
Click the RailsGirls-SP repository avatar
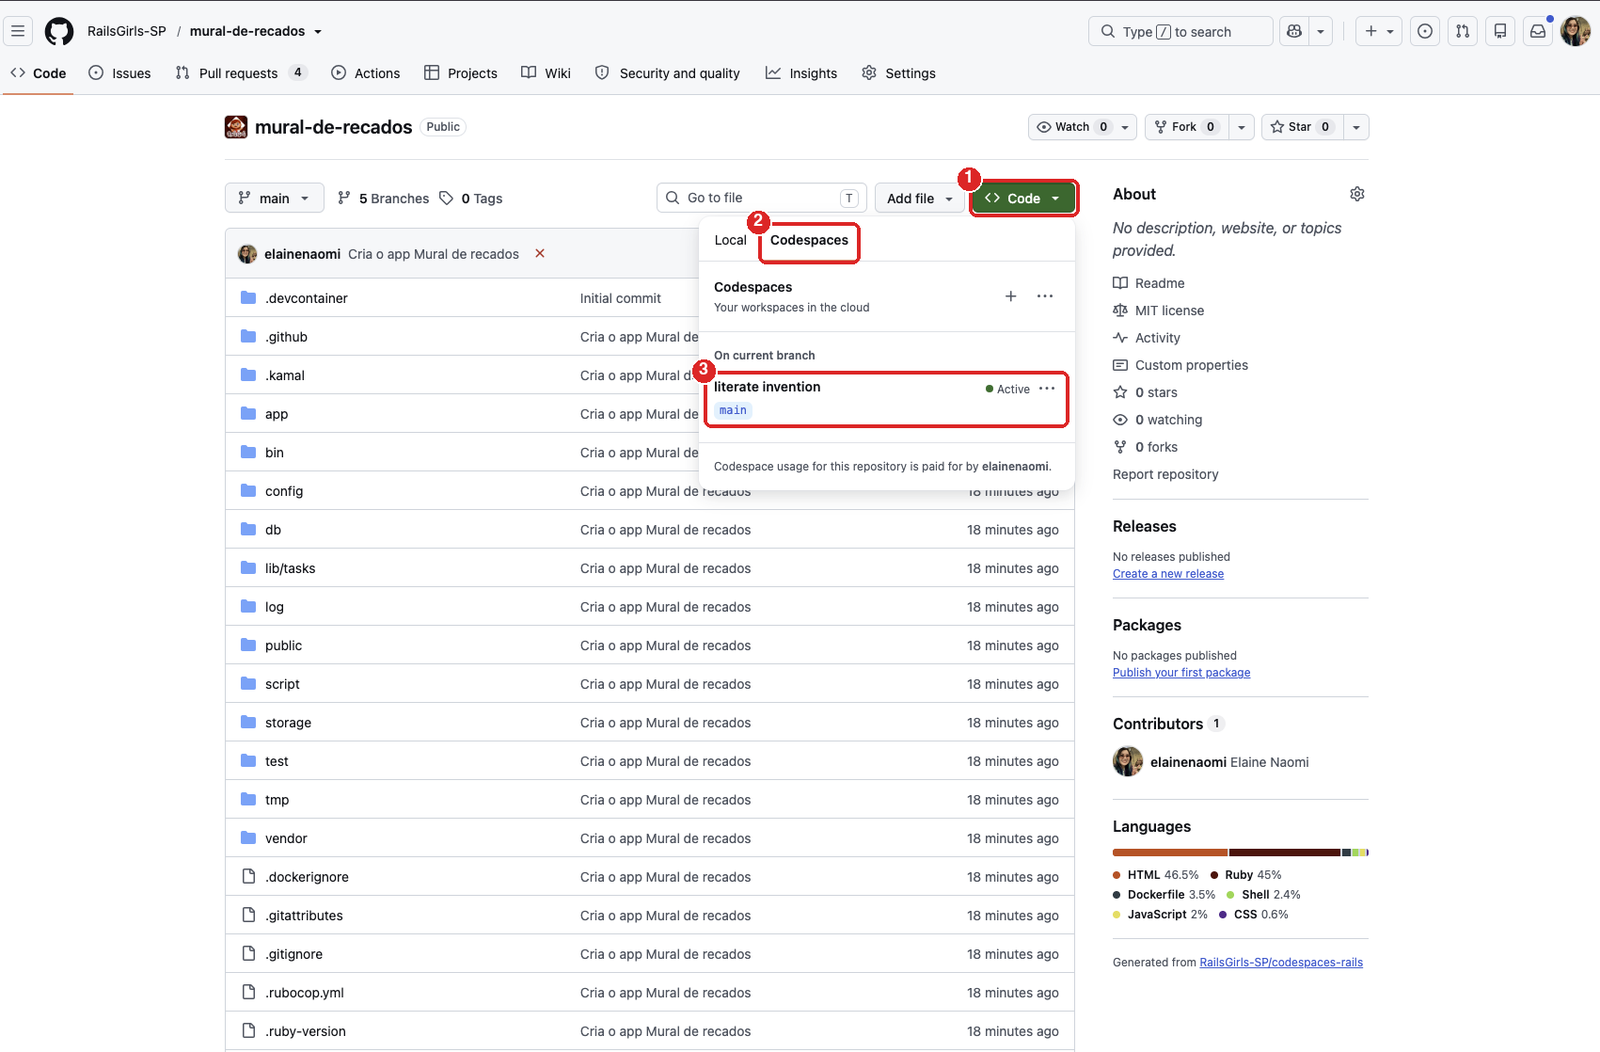coord(236,127)
